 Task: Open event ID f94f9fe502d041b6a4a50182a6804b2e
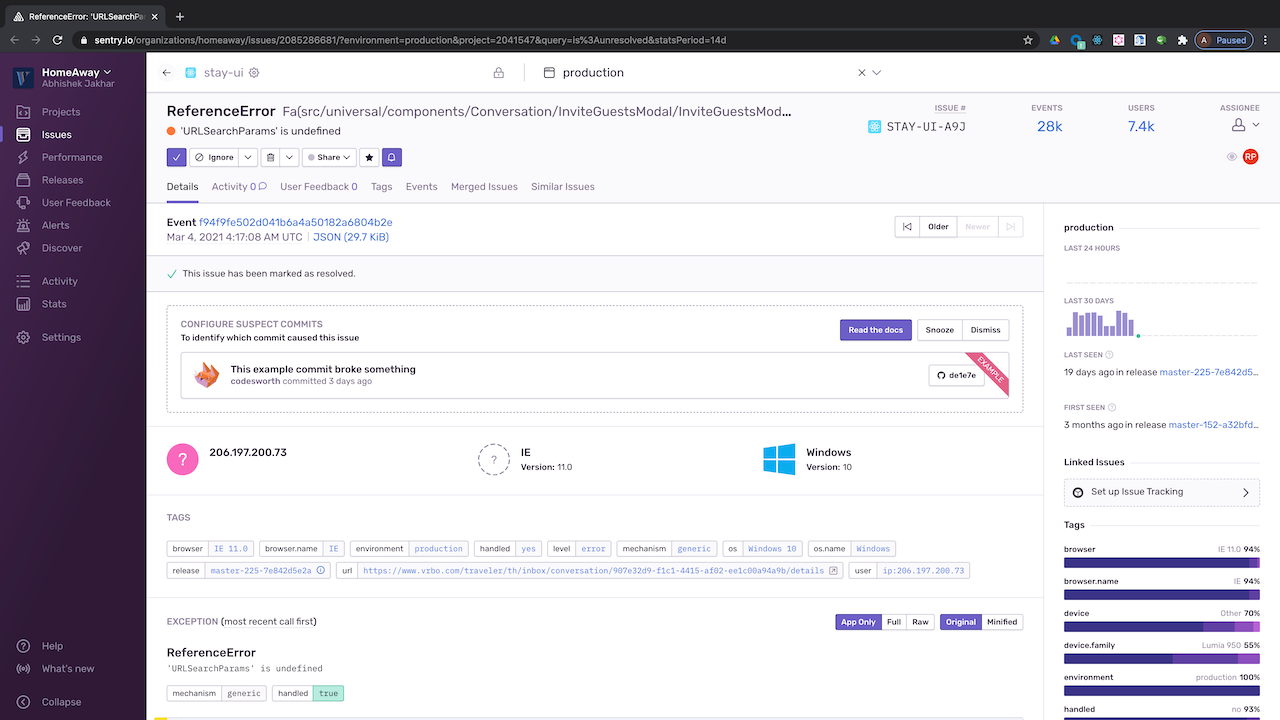click(x=295, y=222)
